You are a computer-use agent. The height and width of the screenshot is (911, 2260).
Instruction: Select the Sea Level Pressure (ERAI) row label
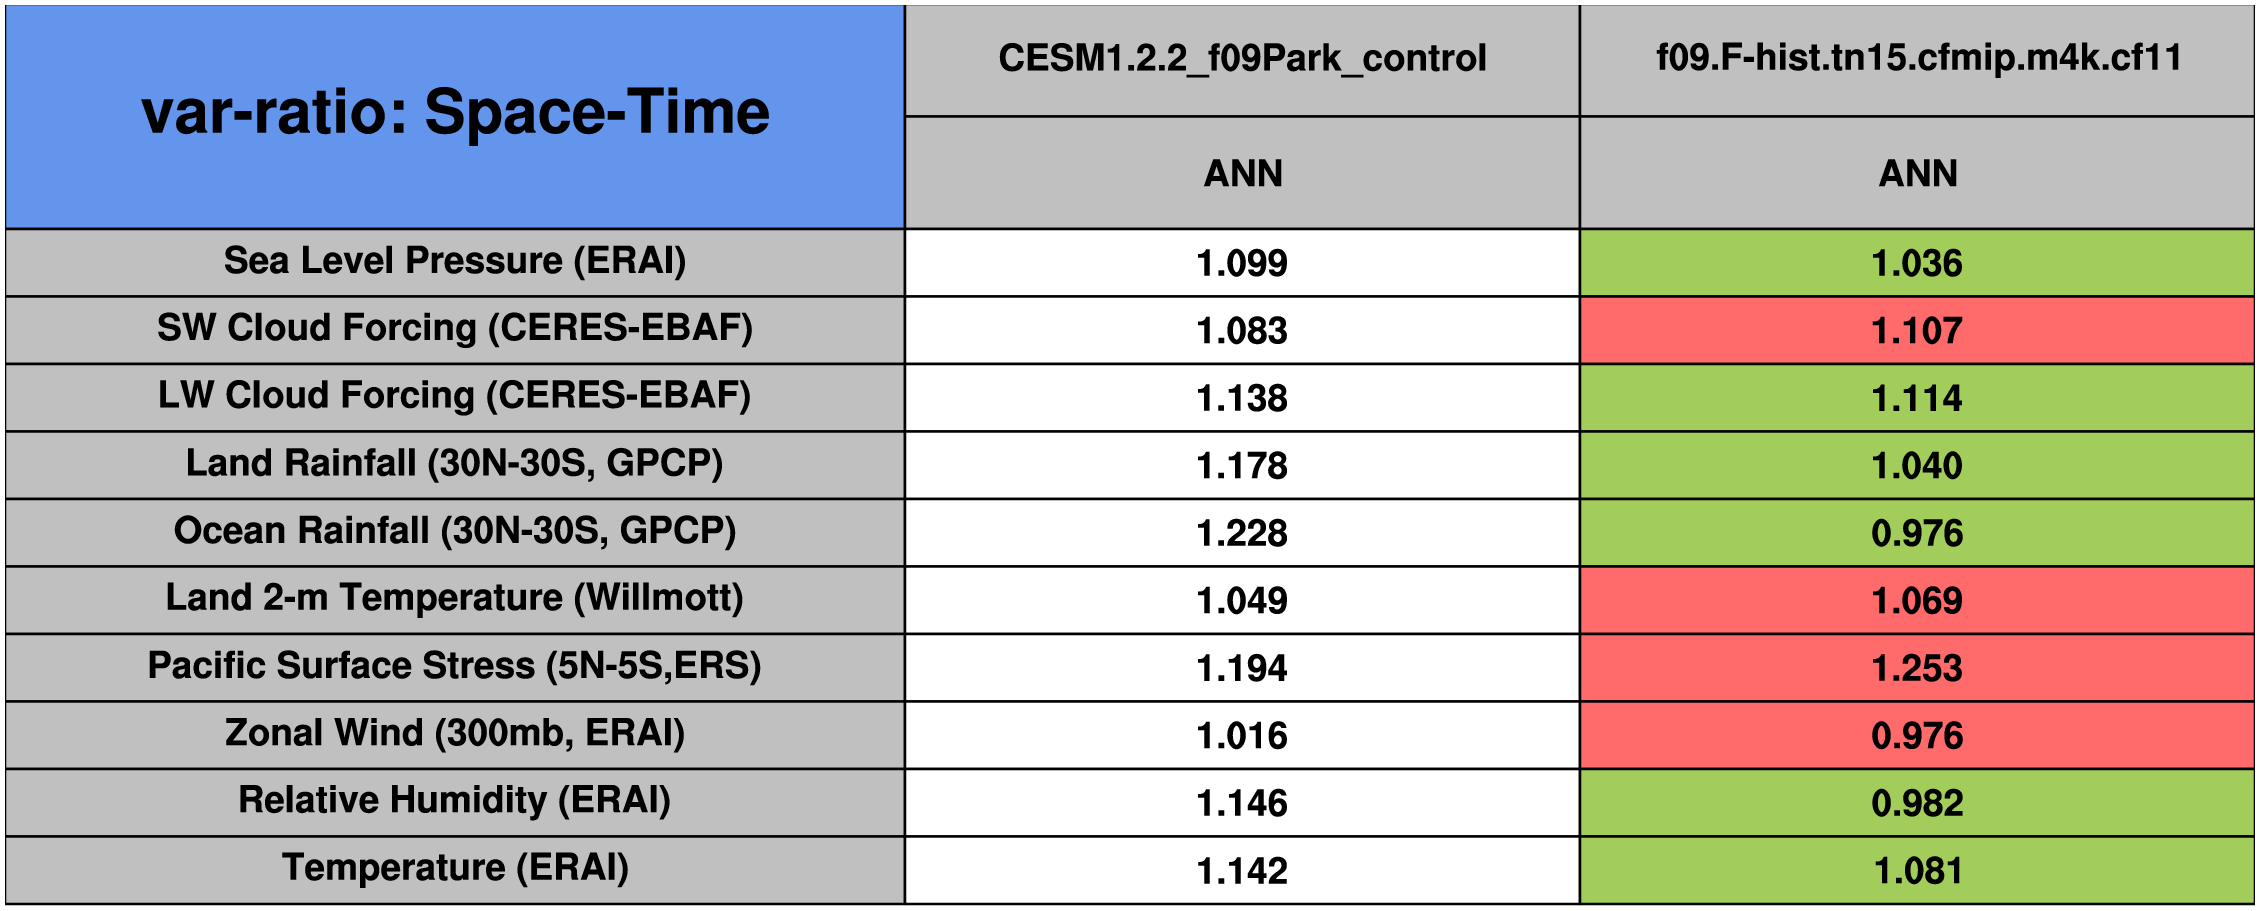tap(455, 261)
